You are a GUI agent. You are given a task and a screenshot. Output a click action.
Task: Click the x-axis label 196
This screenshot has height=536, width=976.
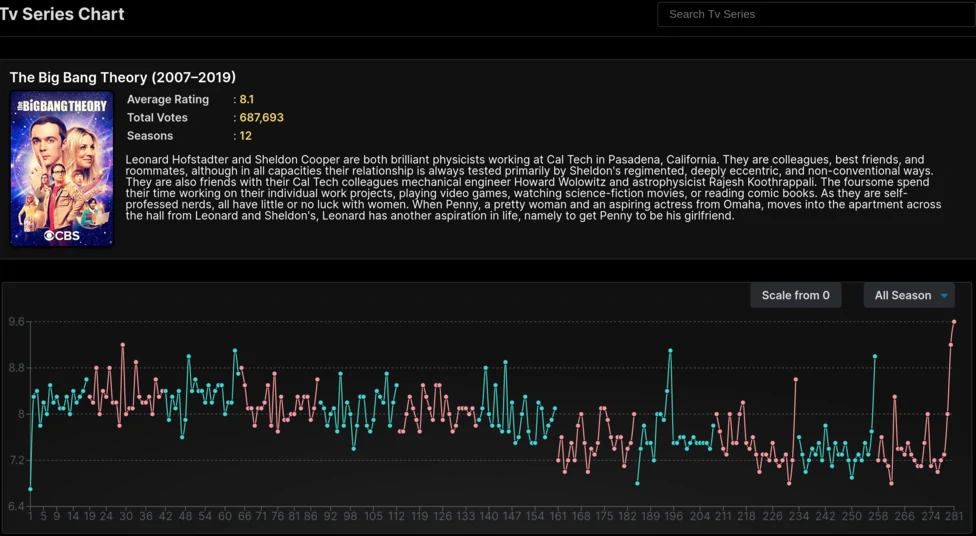[x=673, y=516]
